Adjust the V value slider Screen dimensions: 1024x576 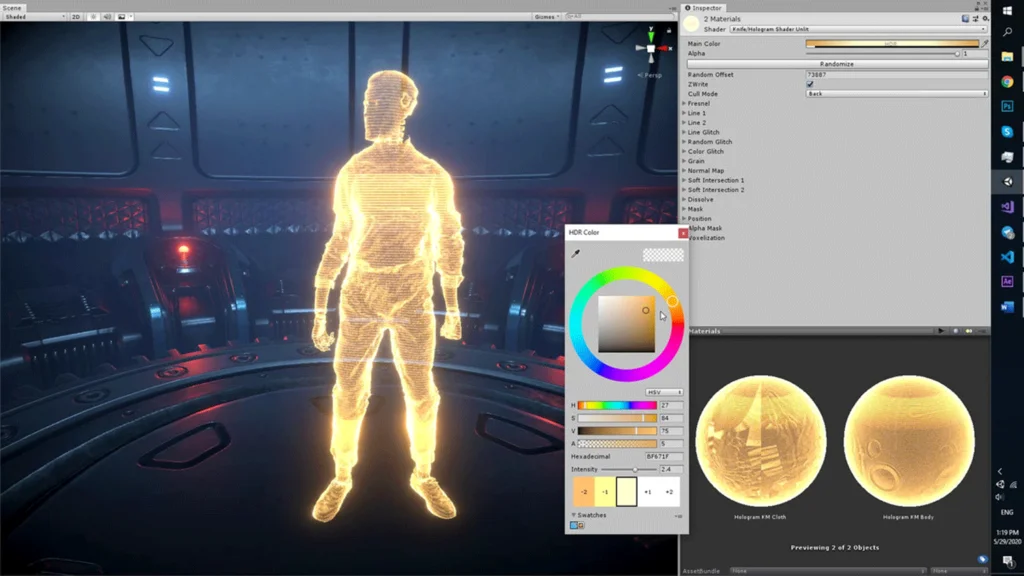pos(617,431)
